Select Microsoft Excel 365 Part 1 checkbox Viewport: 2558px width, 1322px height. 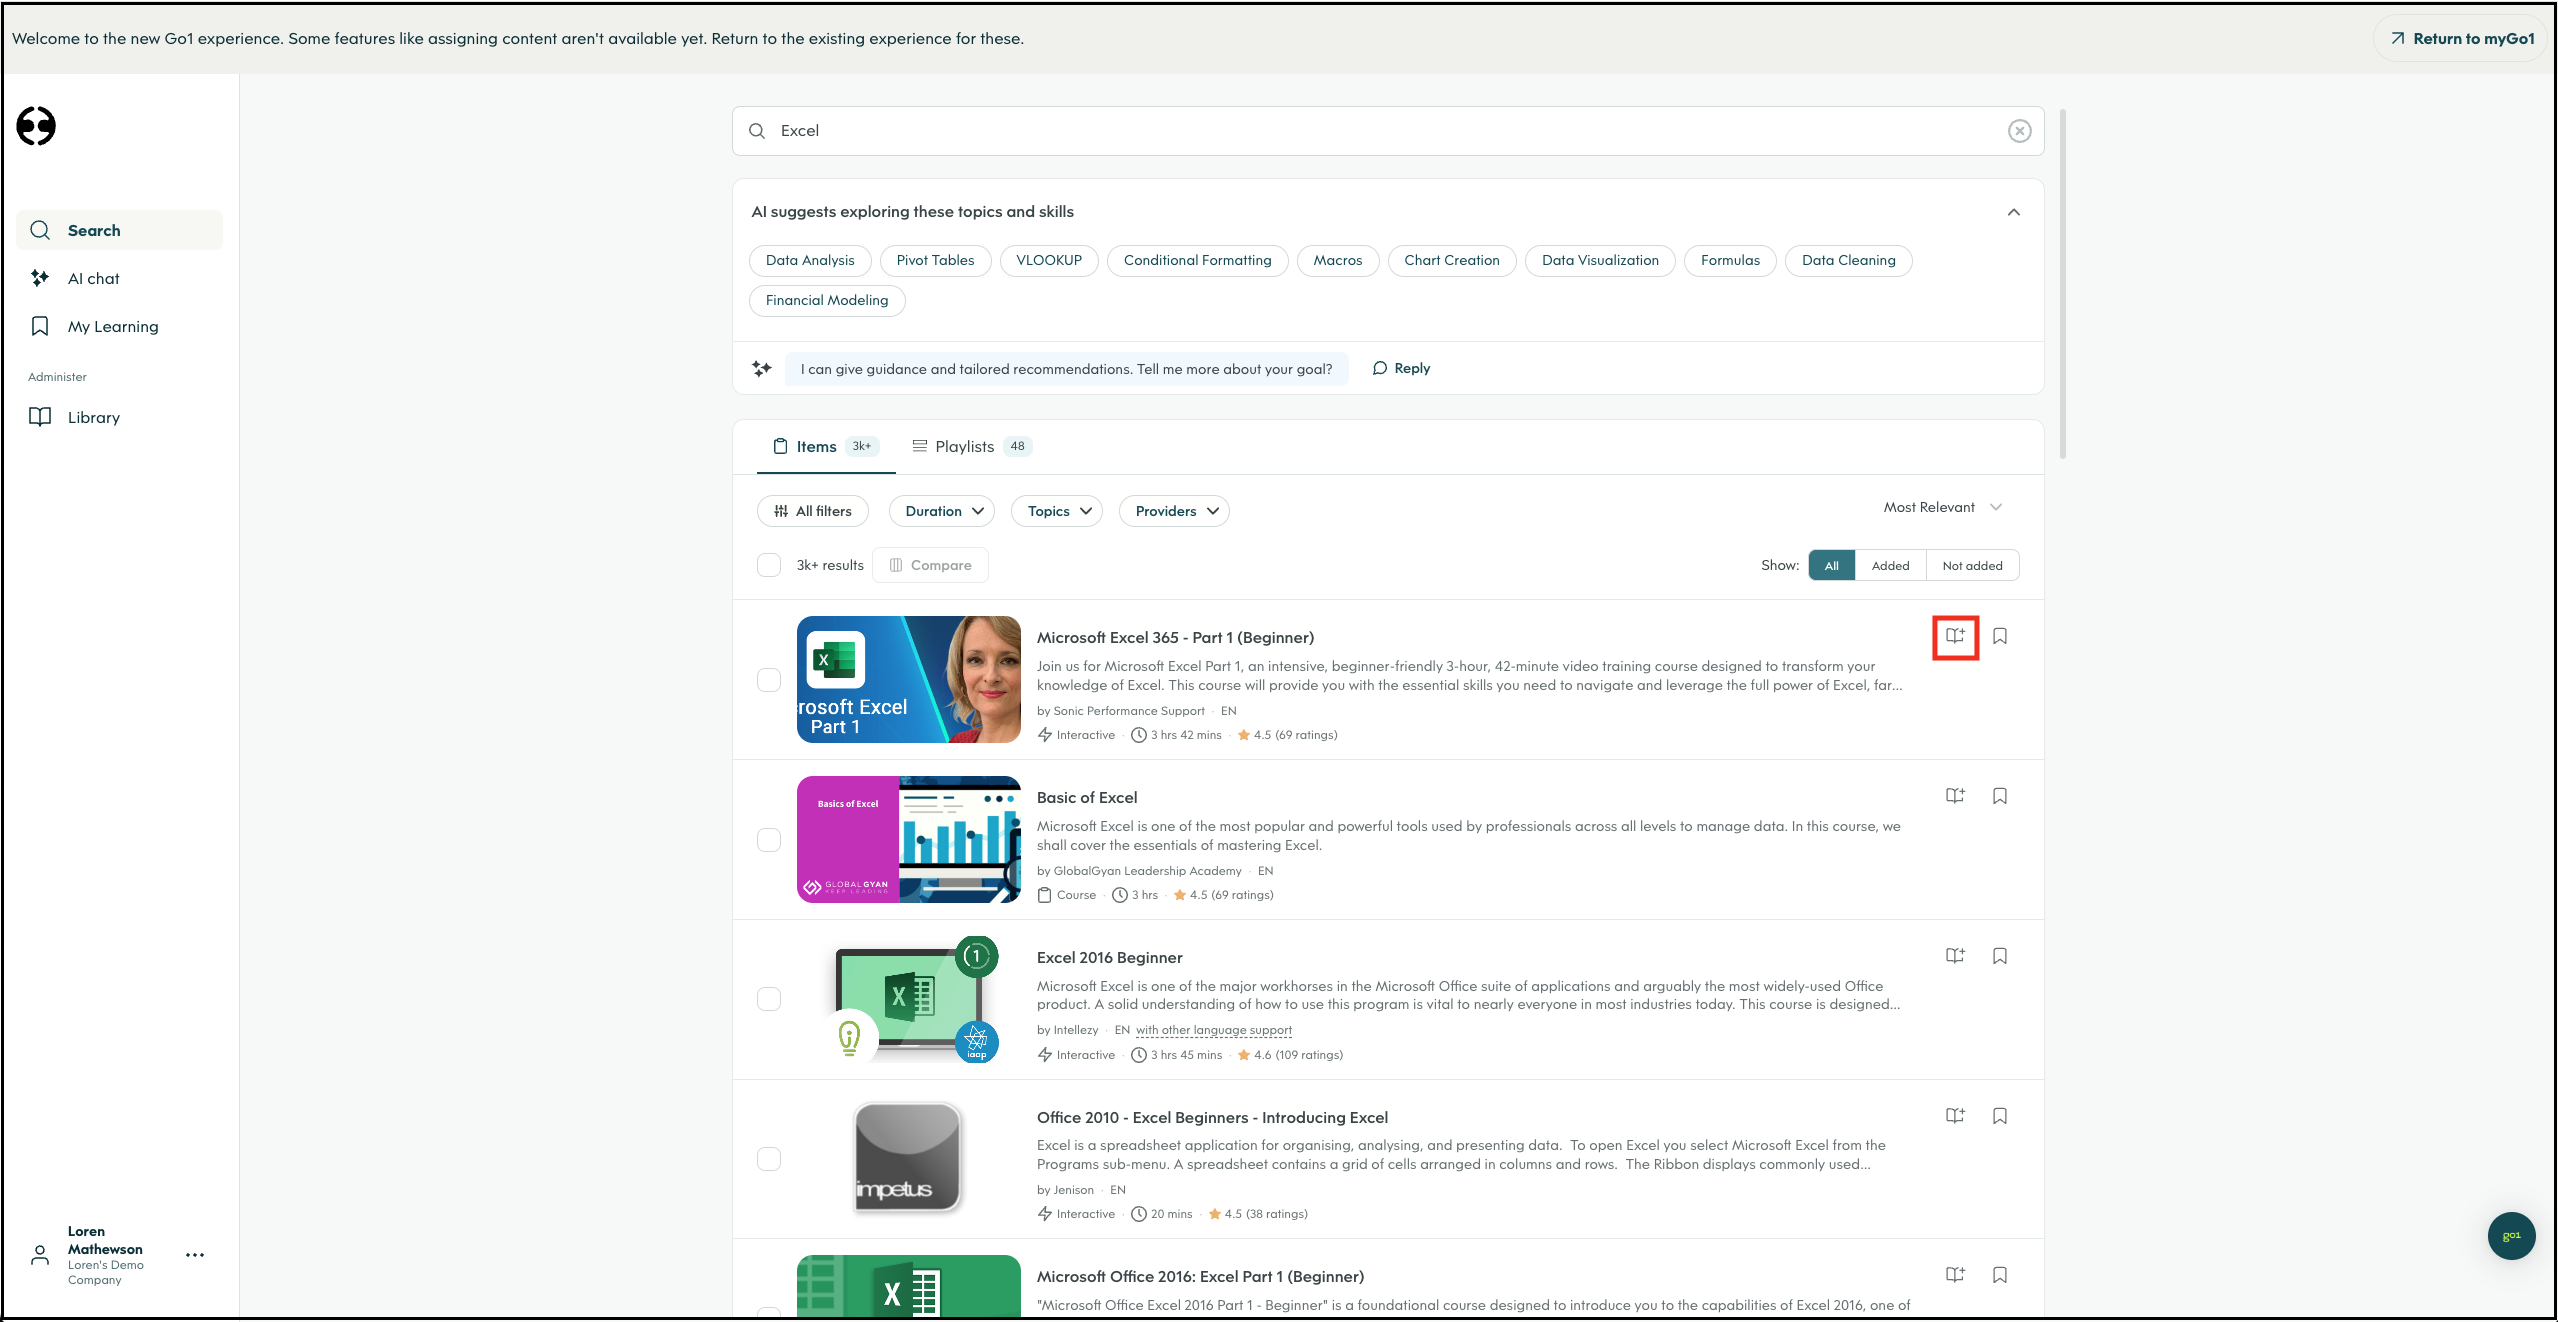pos(769,680)
